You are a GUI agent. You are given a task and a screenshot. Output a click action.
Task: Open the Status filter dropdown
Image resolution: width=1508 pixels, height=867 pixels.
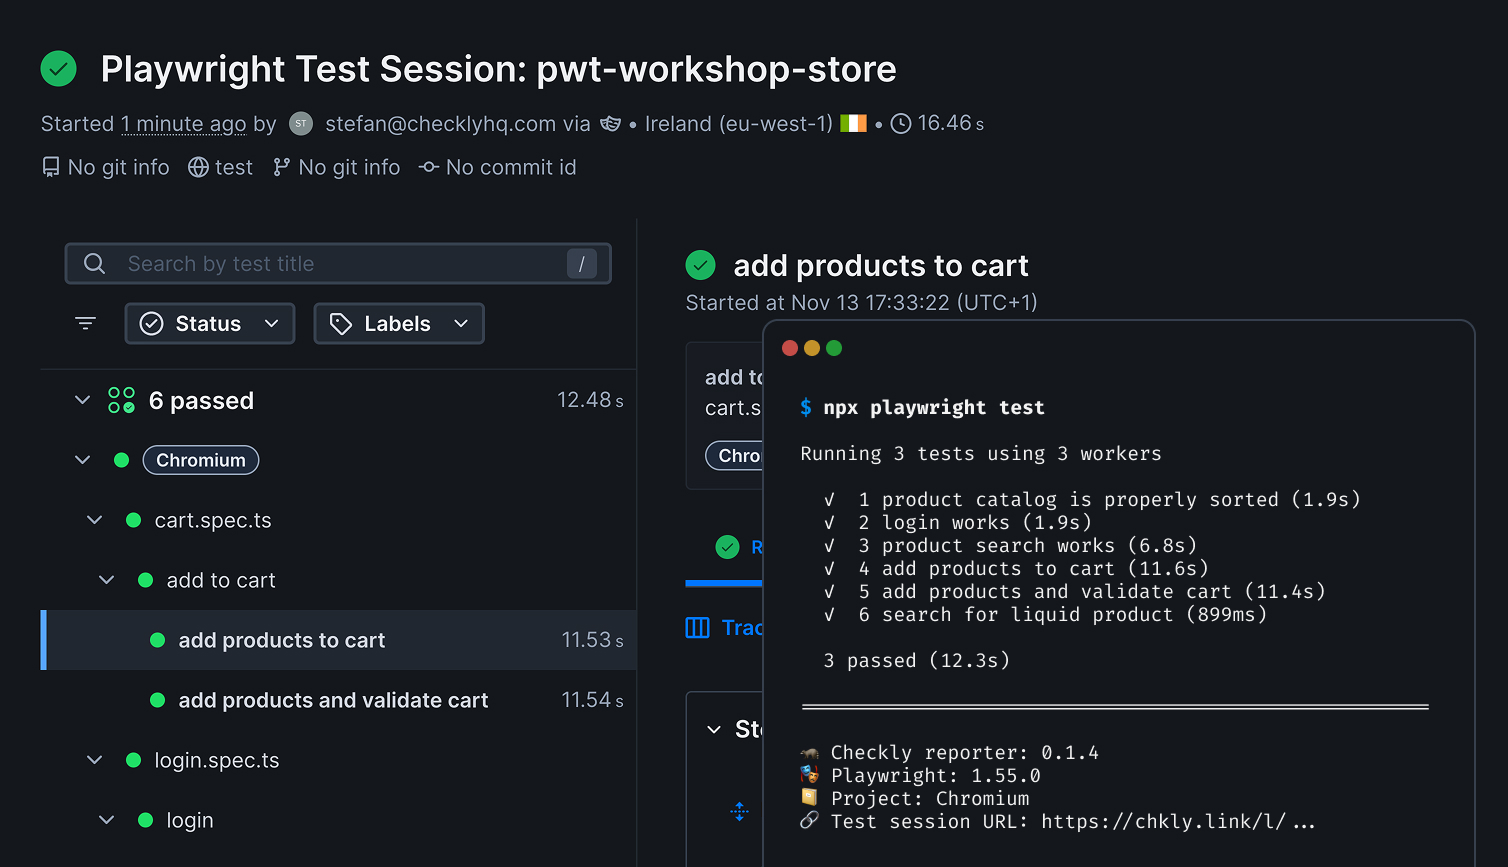point(210,323)
